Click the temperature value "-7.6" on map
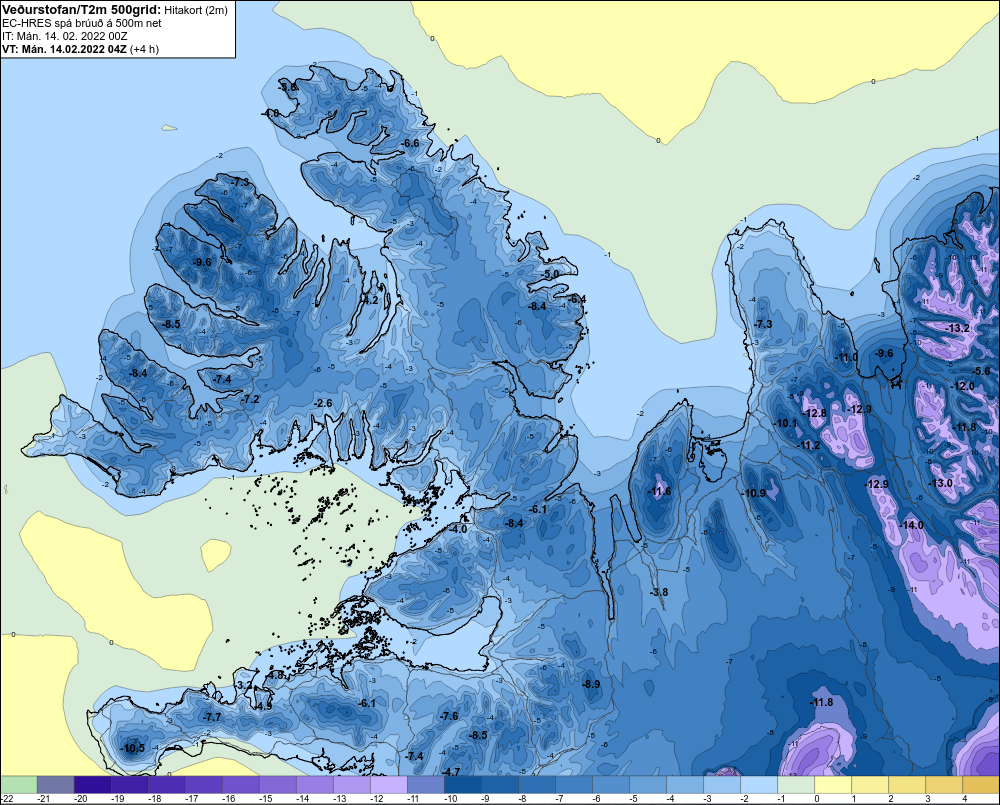1000x805 pixels. pos(449,716)
